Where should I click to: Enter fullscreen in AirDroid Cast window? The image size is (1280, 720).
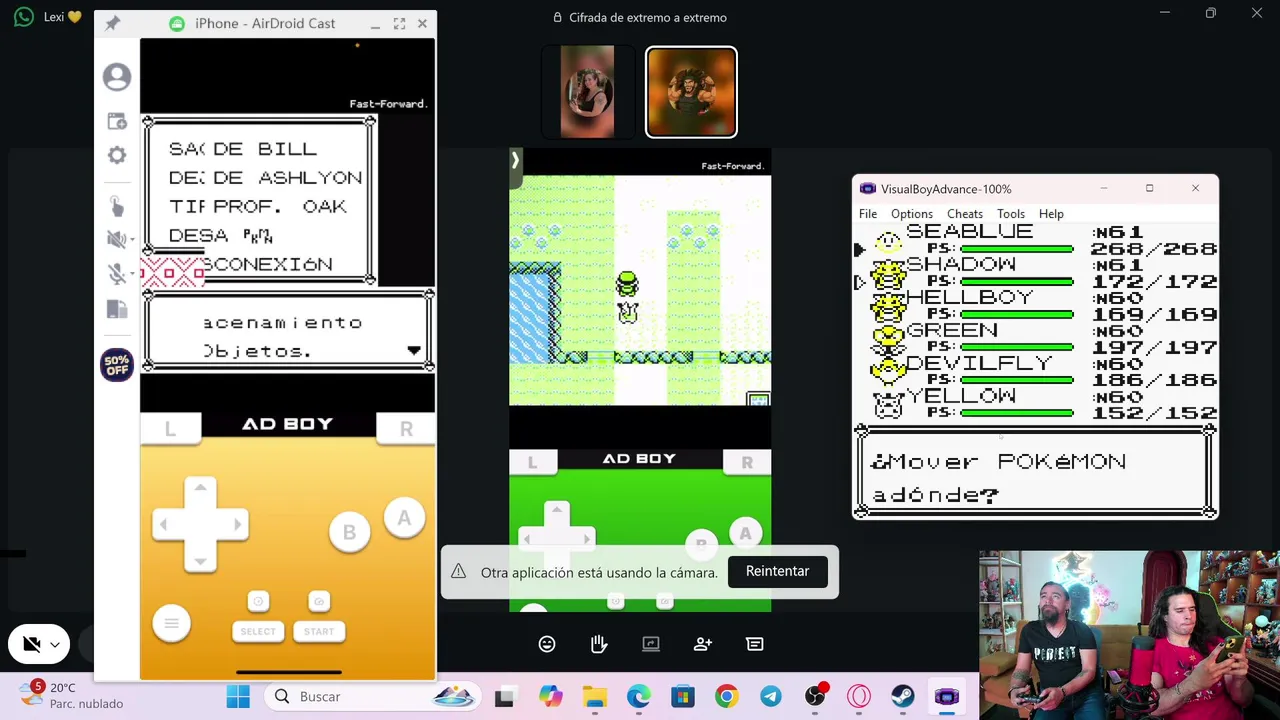click(399, 23)
